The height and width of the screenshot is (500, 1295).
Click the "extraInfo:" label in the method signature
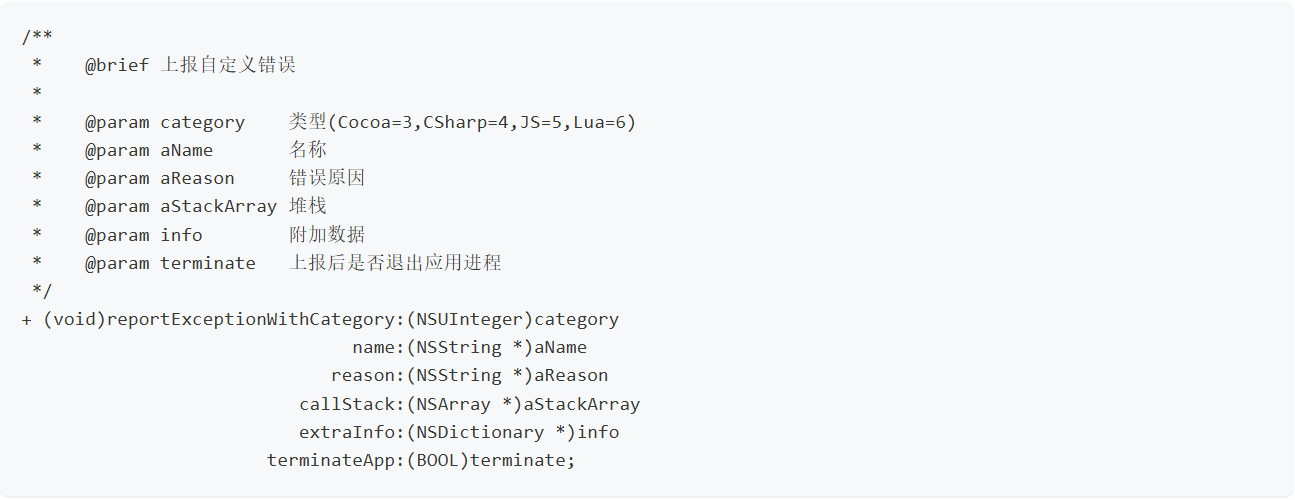coord(351,433)
